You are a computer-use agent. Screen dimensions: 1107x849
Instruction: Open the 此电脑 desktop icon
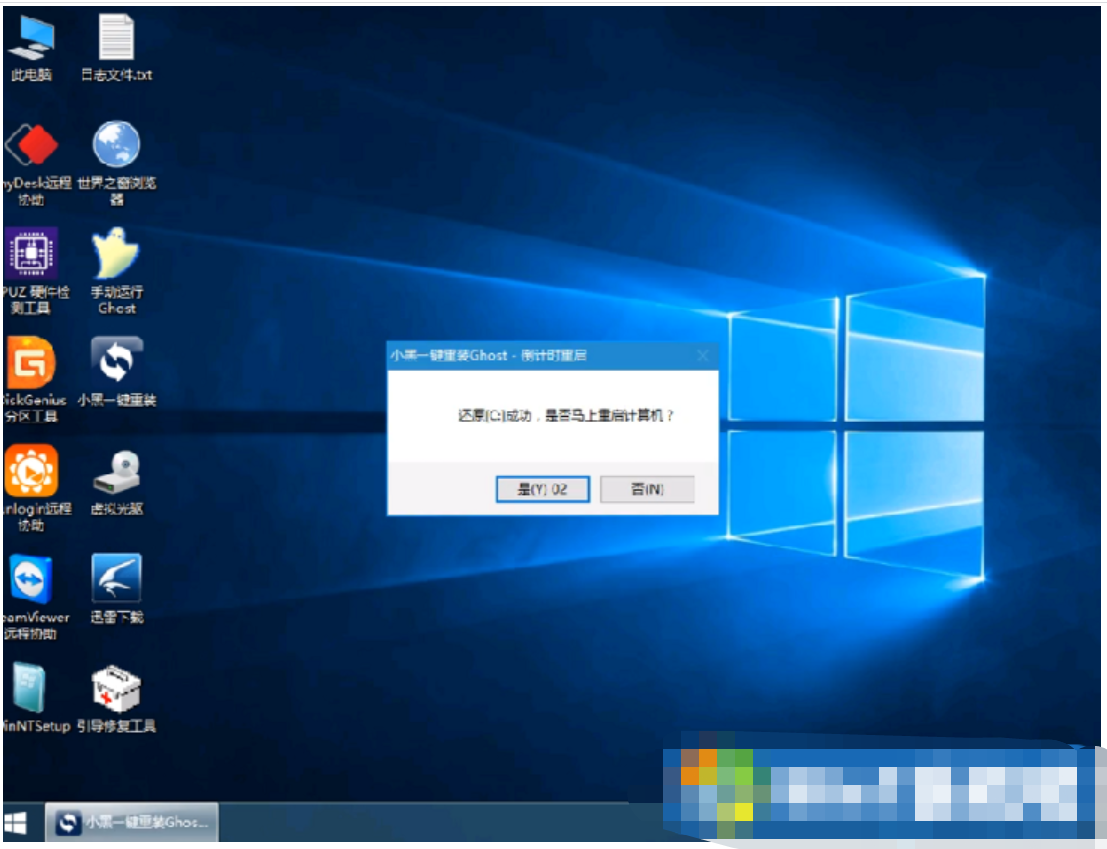pos(31,48)
